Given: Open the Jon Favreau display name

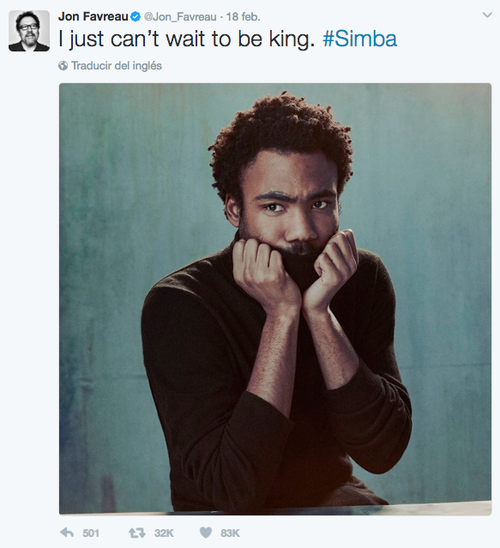Looking at the screenshot, I should coord(93,16).
